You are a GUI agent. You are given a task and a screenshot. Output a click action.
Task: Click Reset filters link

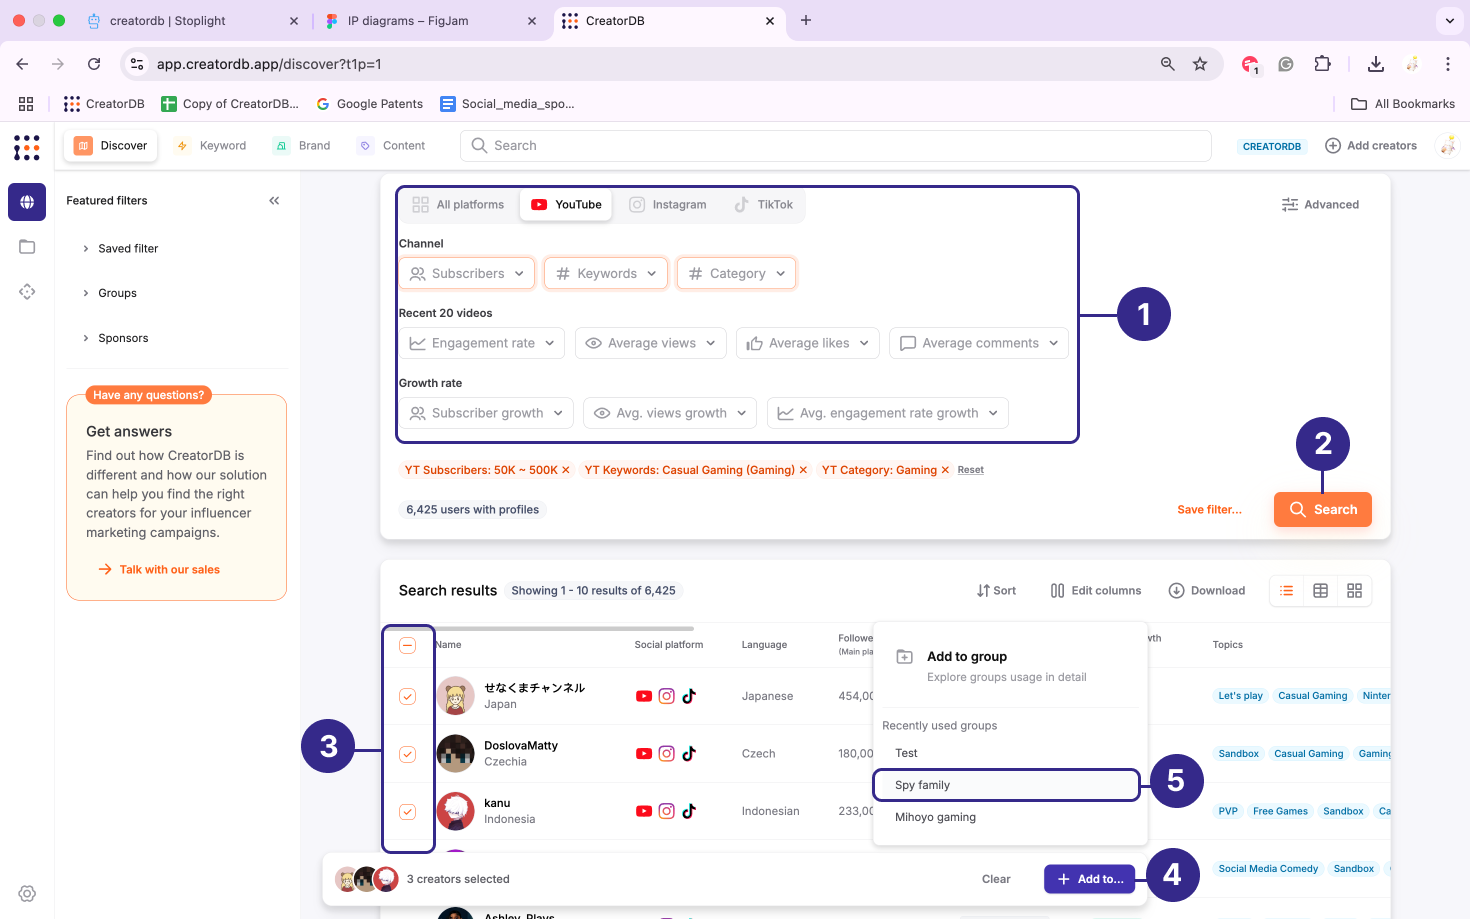[970, 470]
